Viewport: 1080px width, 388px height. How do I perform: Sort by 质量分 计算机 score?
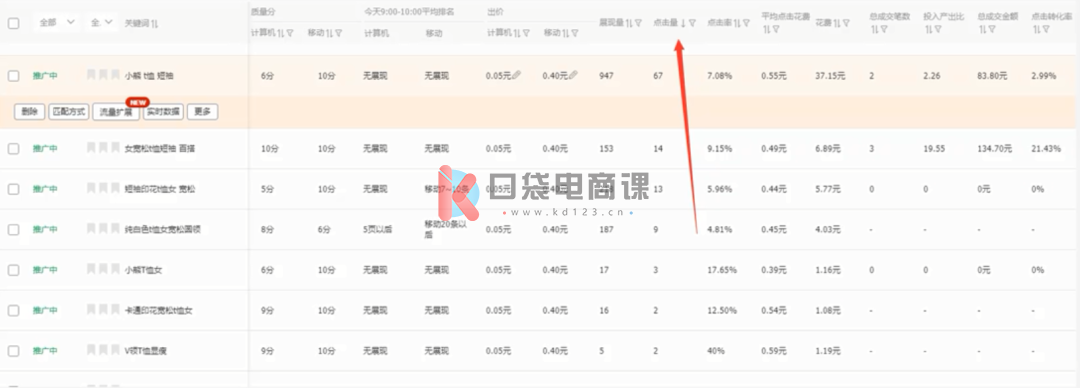click(x=280, y=33)
